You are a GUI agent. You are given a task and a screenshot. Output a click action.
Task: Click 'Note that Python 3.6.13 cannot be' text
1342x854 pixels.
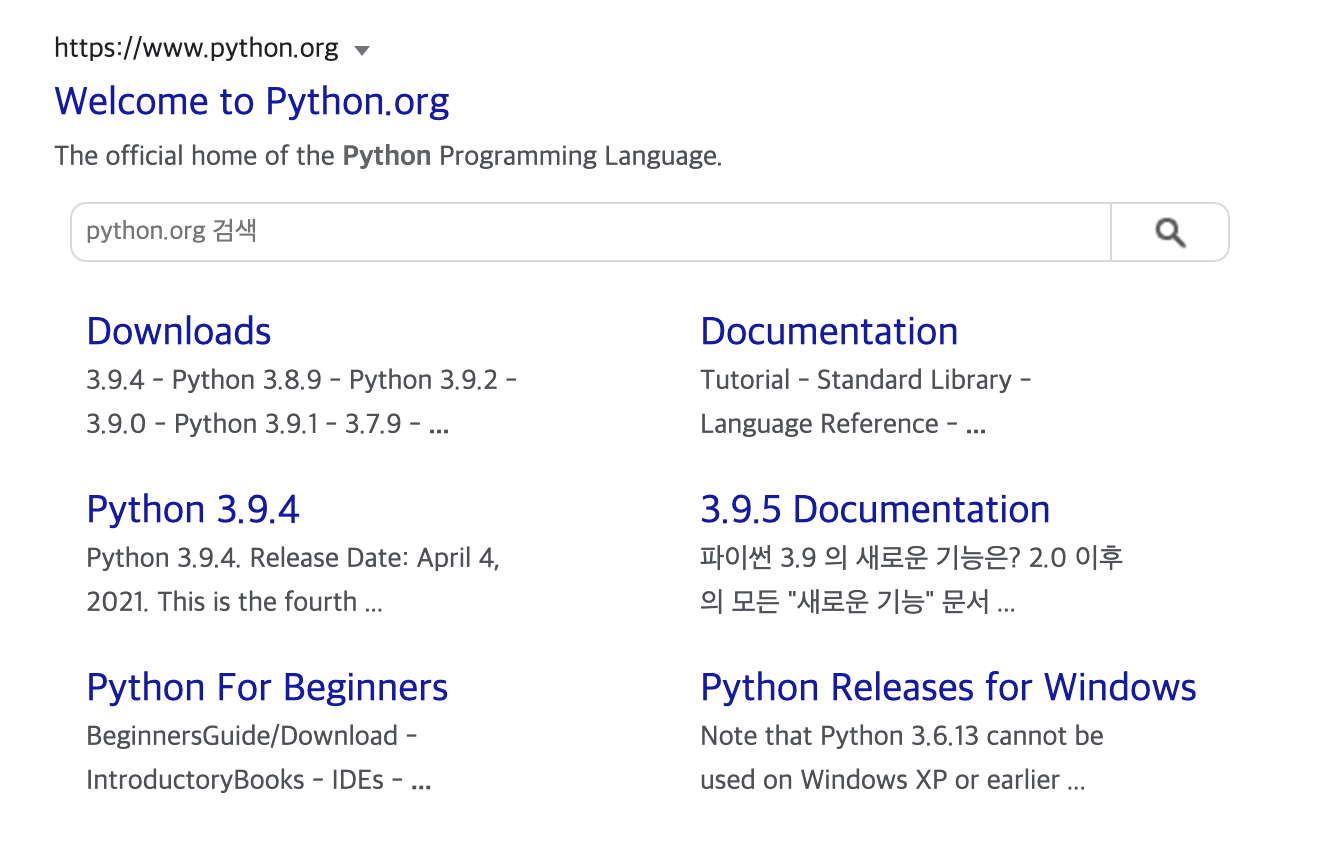coord(902,736)
